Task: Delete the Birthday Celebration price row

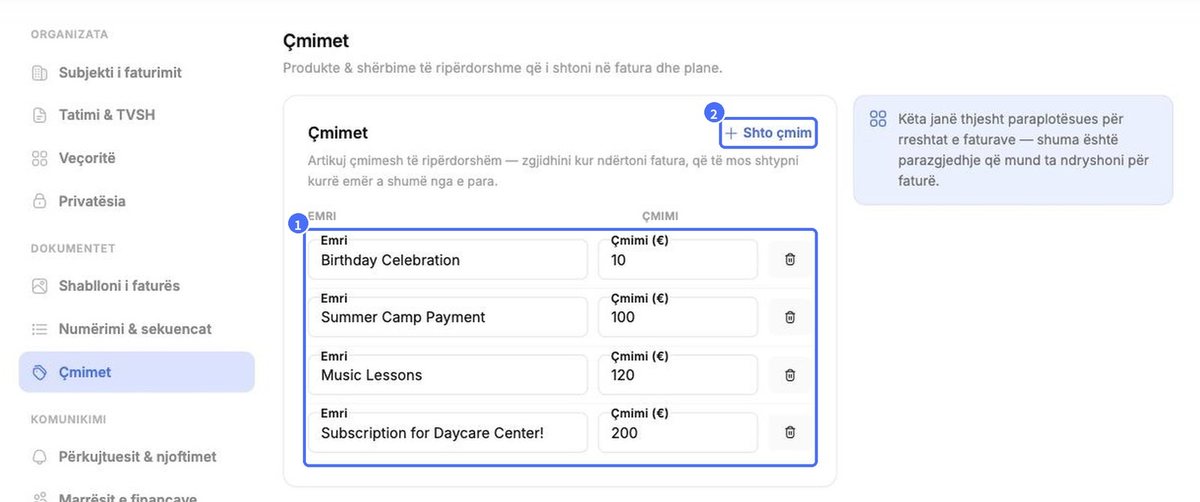Action: click(789, 260)
